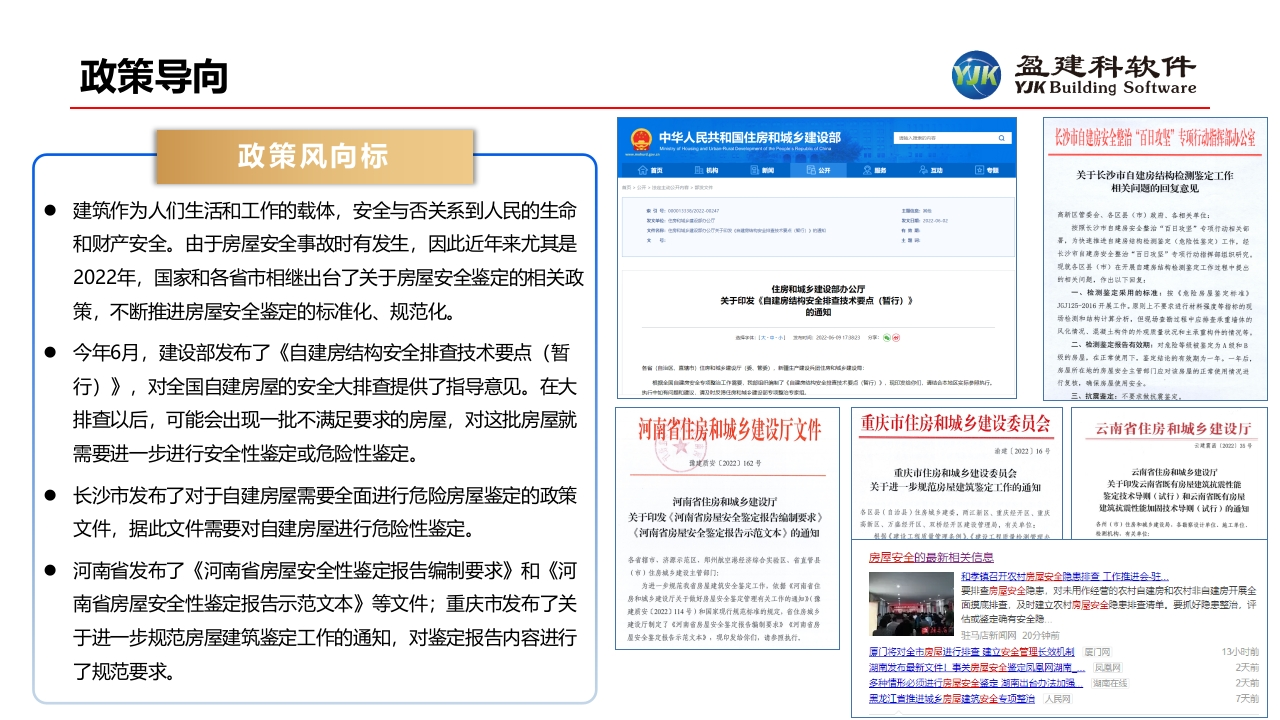Viewport: 1280px width, 720px height.
Task: Select the 专题 special topics item
Action: [987, 171]
